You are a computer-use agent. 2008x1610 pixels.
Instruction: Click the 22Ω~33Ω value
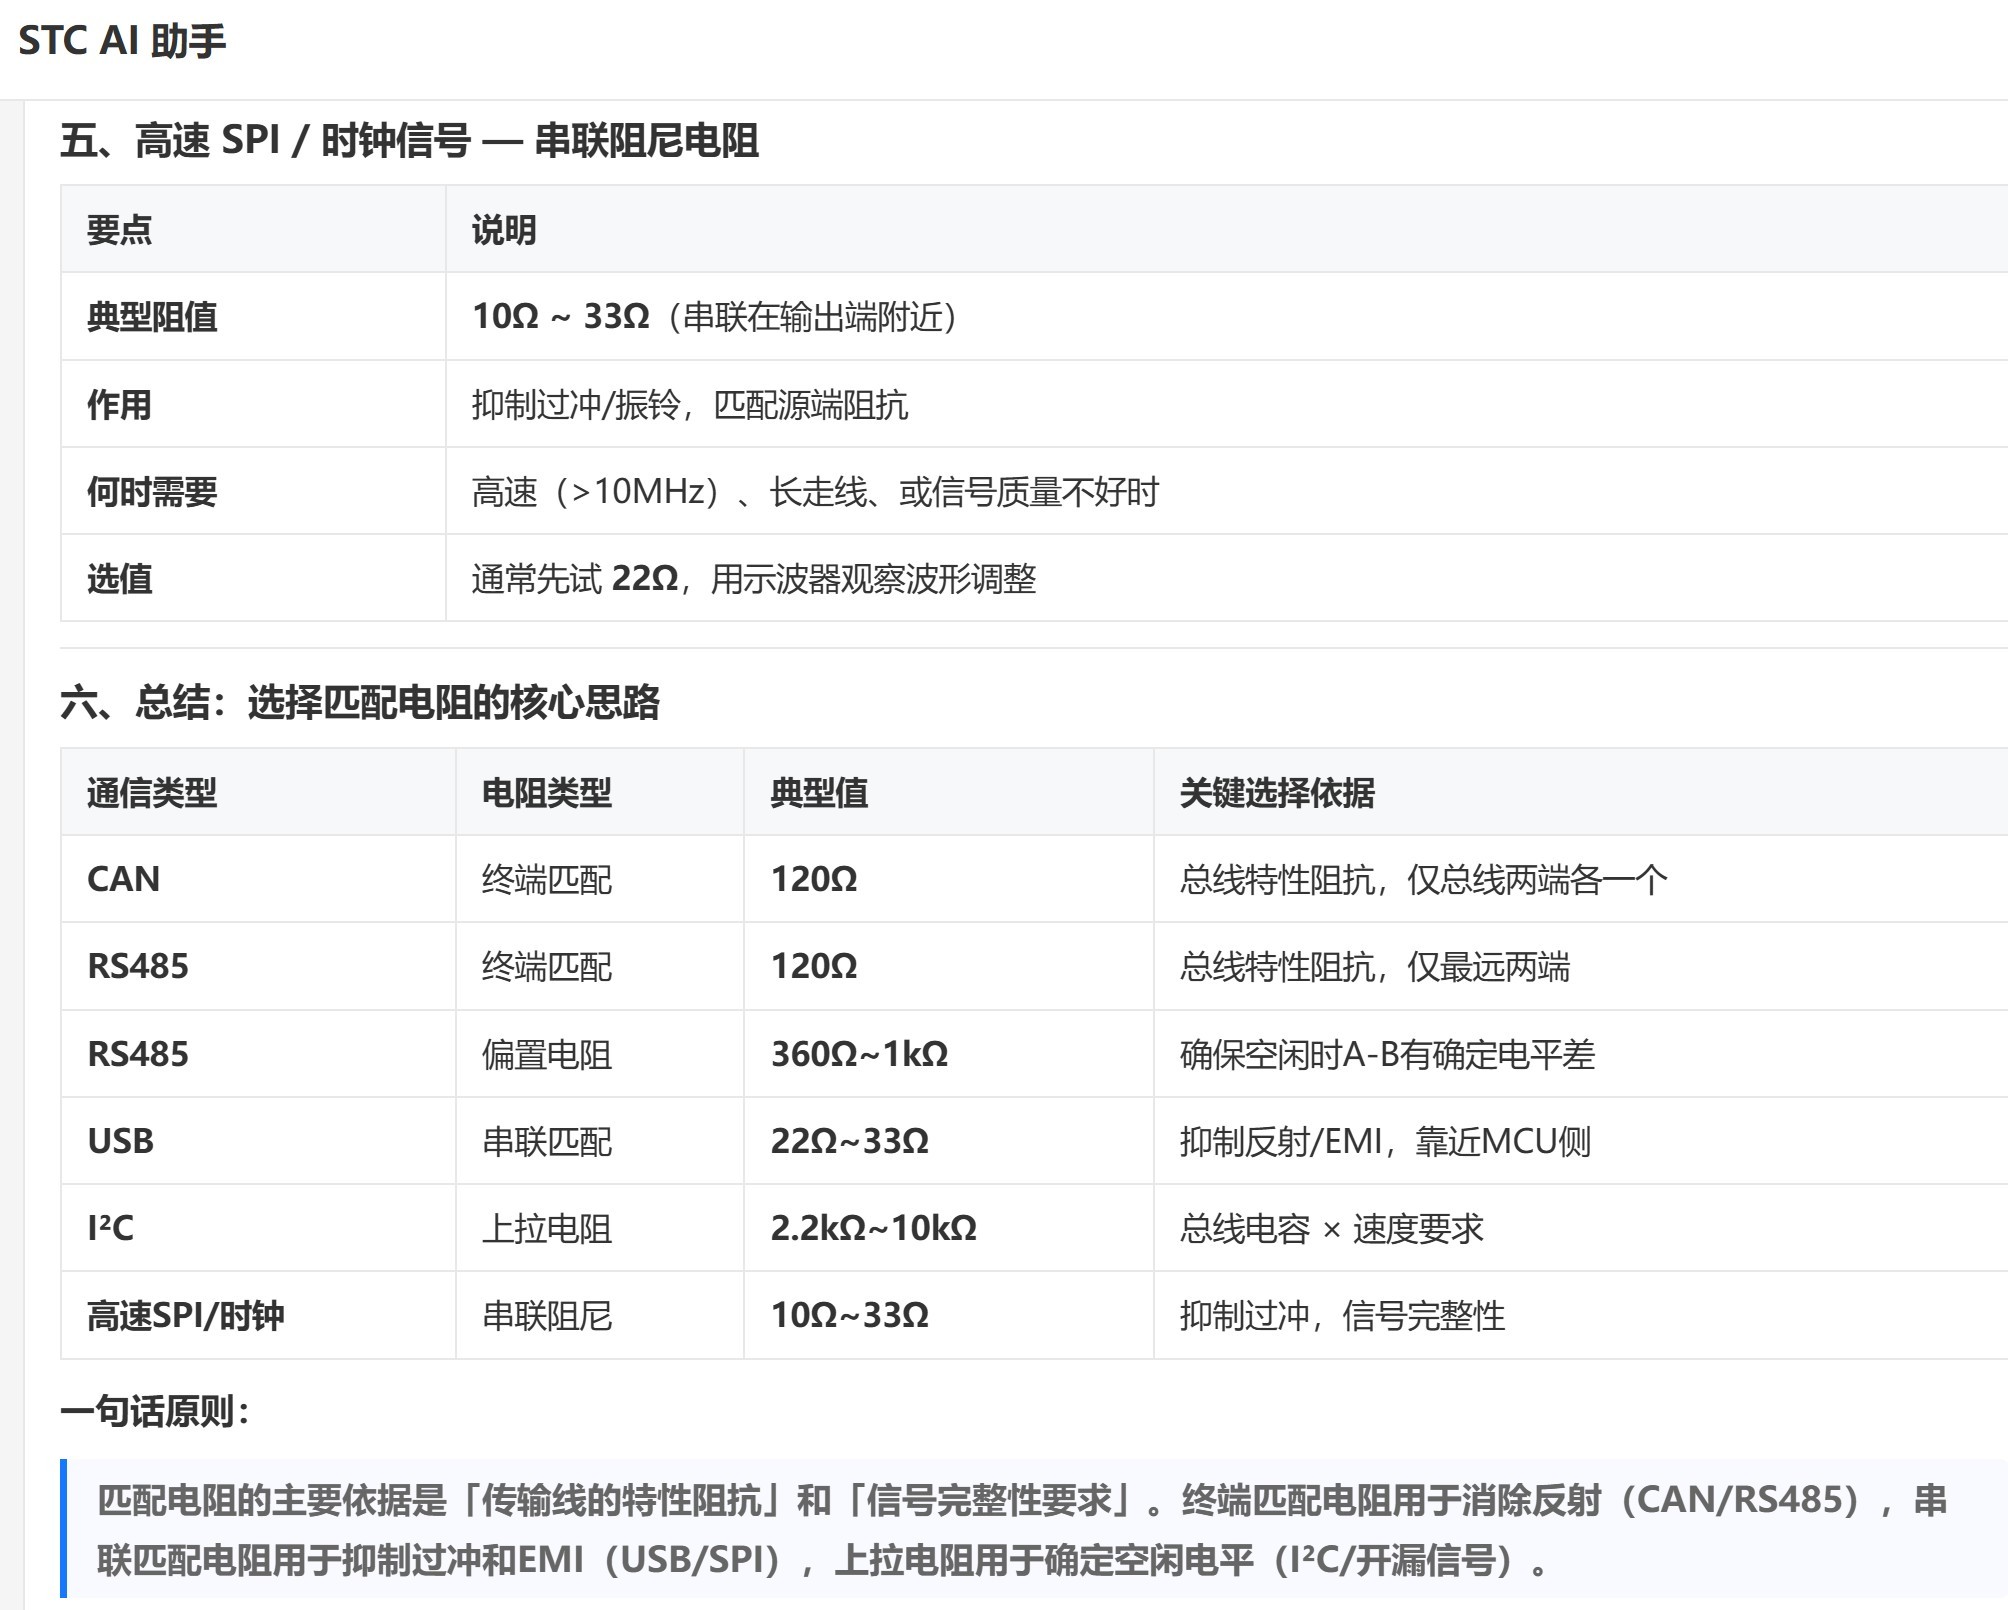(x=850, y=1141)
